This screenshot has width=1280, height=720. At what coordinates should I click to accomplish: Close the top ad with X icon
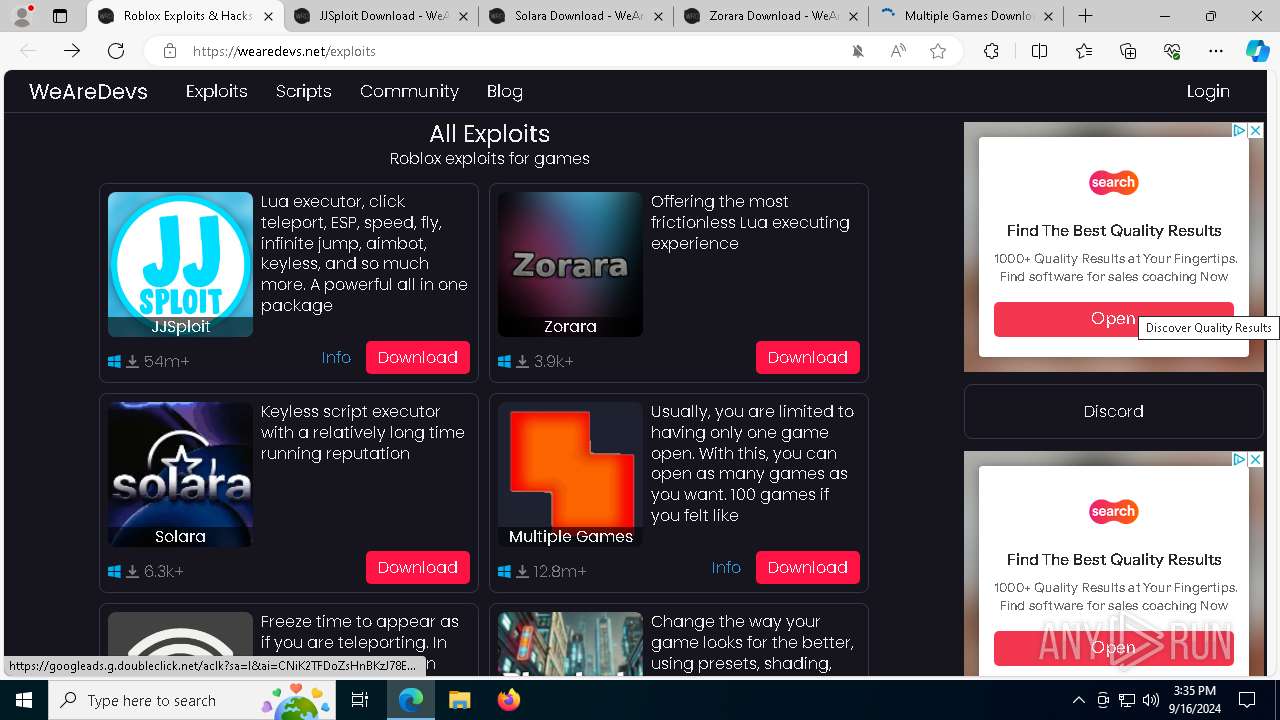1256,130
